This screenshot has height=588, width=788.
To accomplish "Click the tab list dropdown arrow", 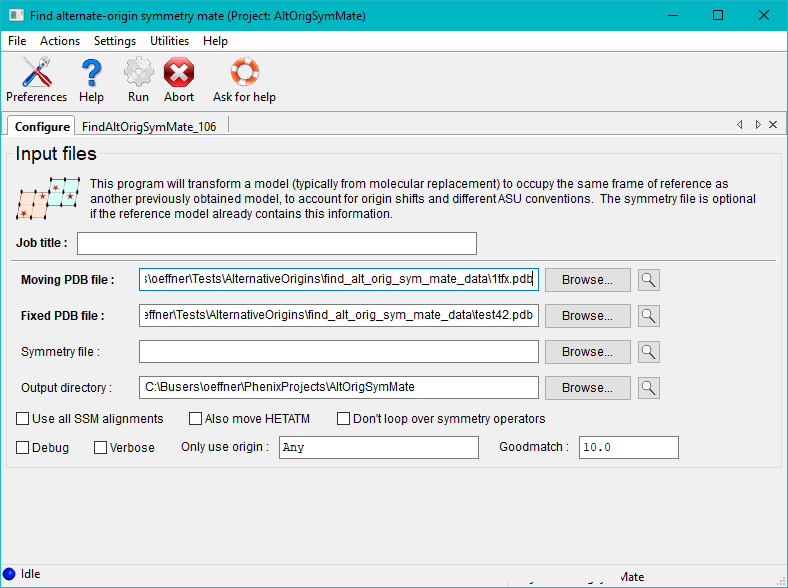I will [758, 125].
